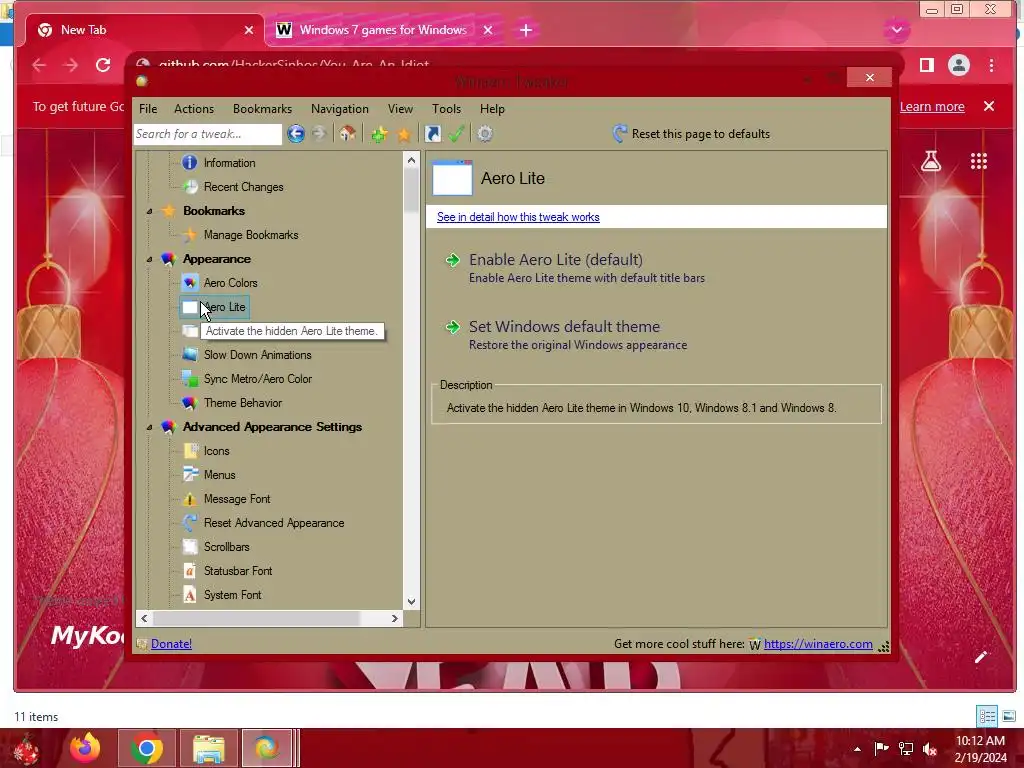Open a new Chrome tab with plus button
This screenshot has height=768, width=1024.
526,30
